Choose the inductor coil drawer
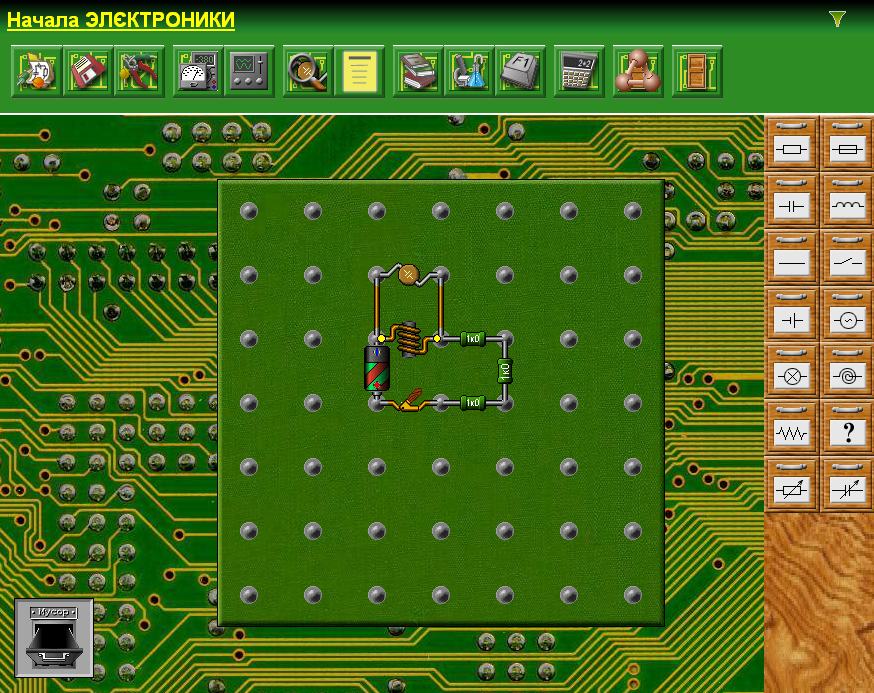The width and height of the screenshot is (874, 693). click(847, 201)
